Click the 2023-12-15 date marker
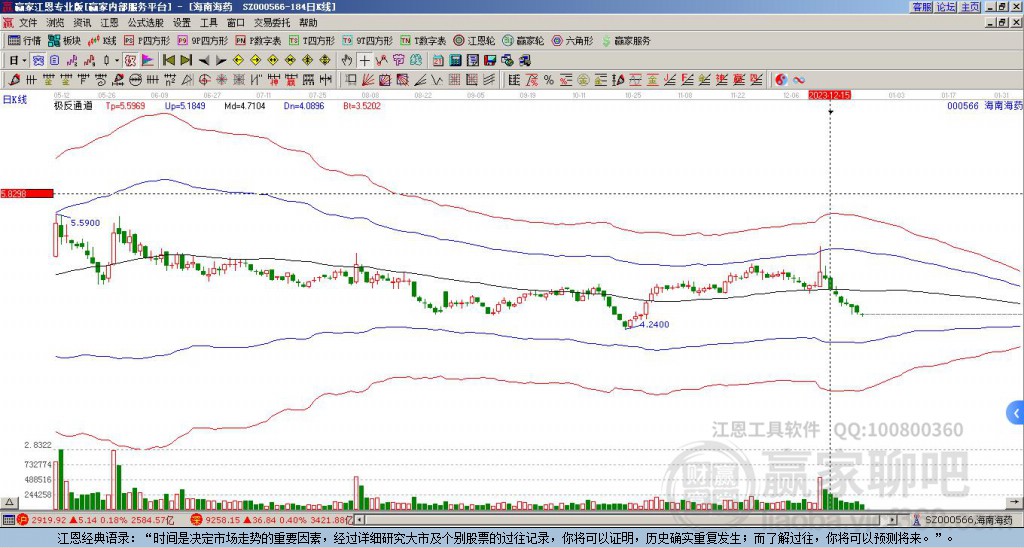 coord(829,95)
